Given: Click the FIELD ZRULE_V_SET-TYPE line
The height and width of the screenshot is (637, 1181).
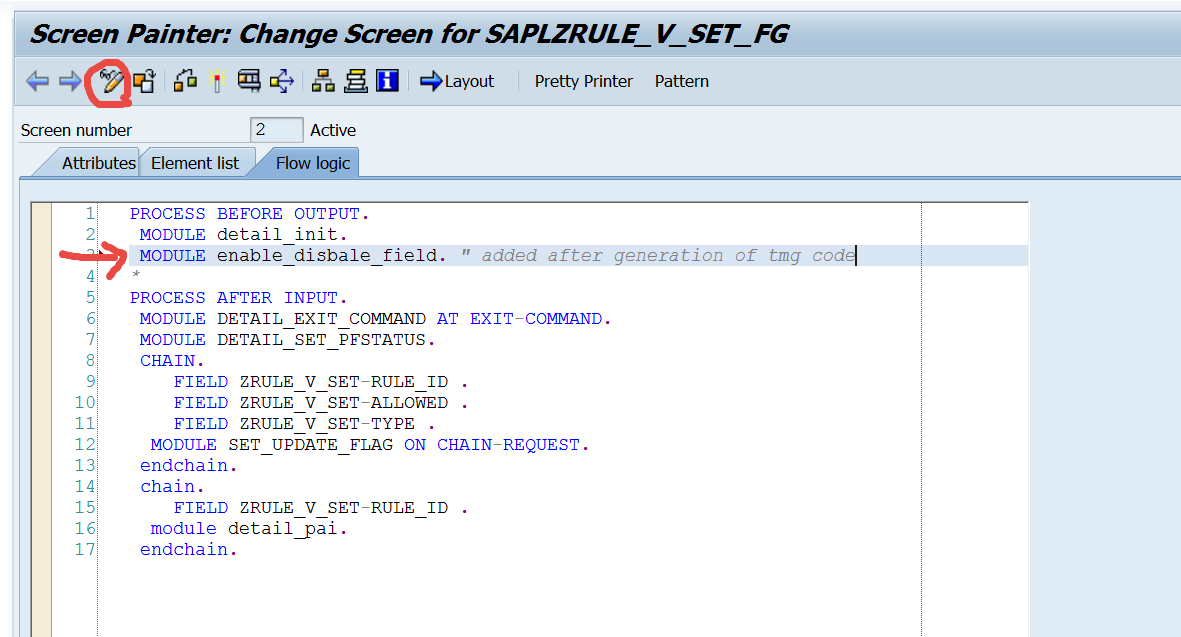Looking at the screenshot, I should [x=304, y=425].
